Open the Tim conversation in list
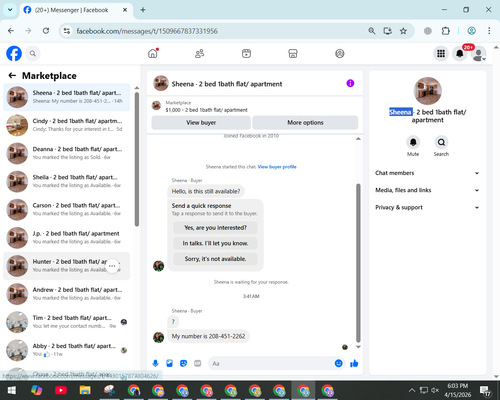The image size is (500, 400). (x=67, y=322)
